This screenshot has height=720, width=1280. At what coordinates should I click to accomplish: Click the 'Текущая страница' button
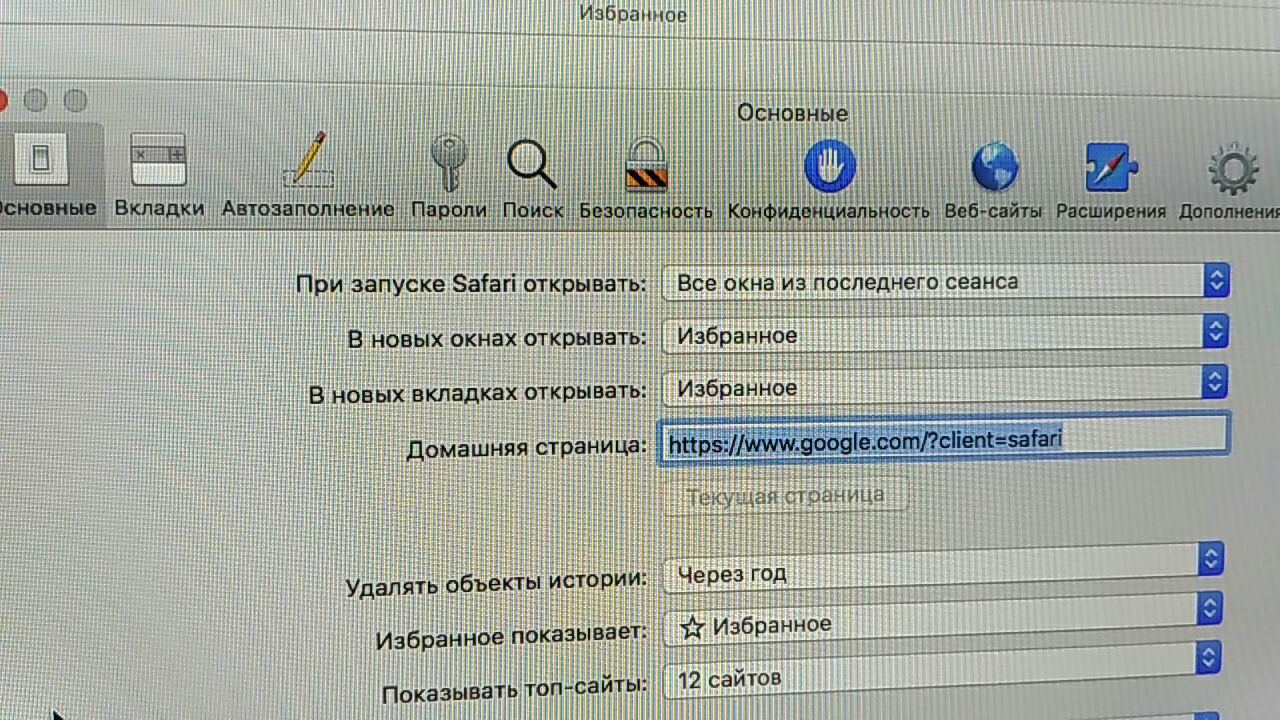[x=785, y=495]
